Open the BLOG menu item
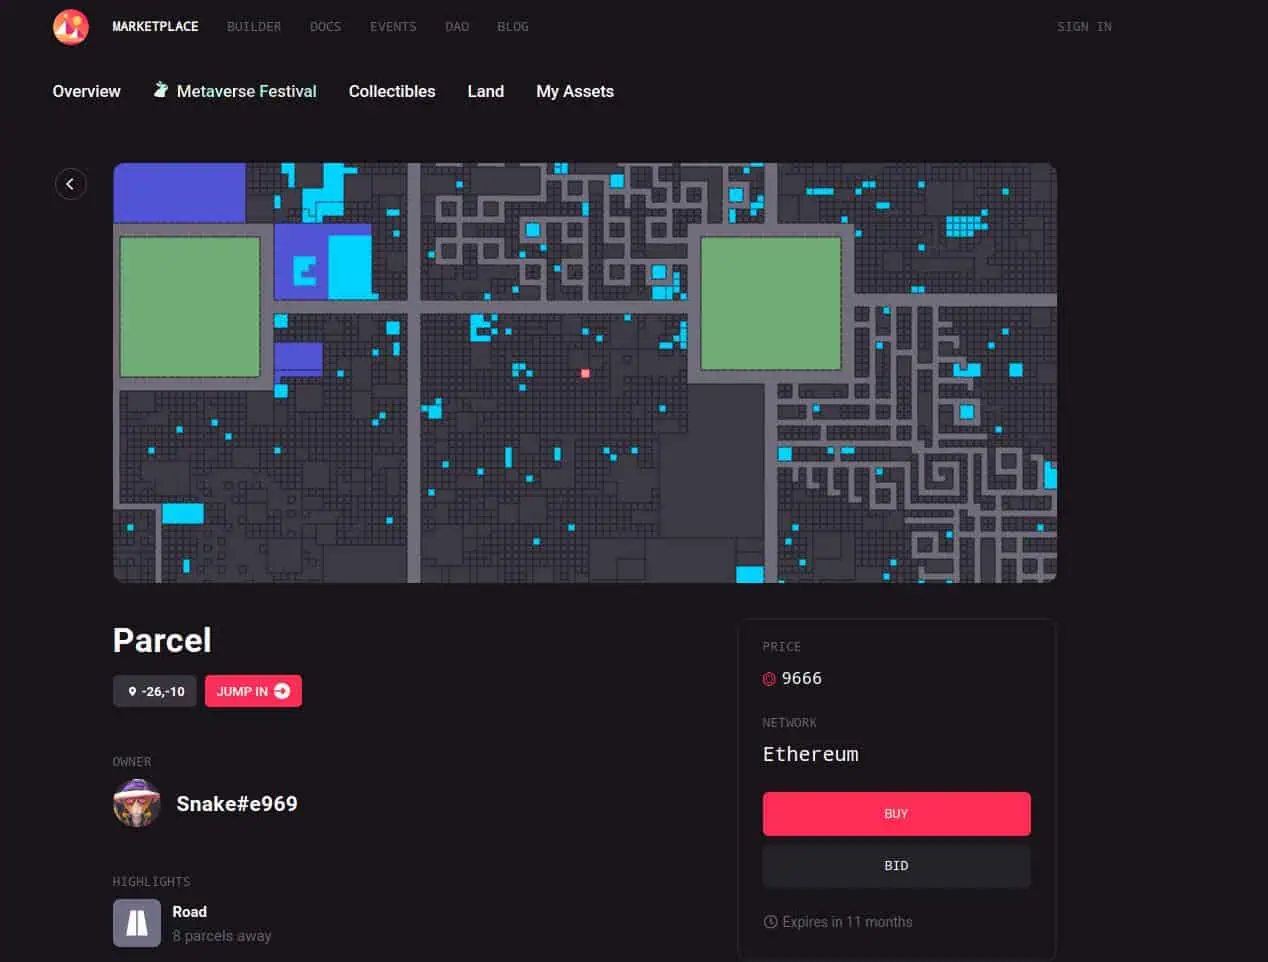The image size is (1268, 962). [x=513, y=27]
